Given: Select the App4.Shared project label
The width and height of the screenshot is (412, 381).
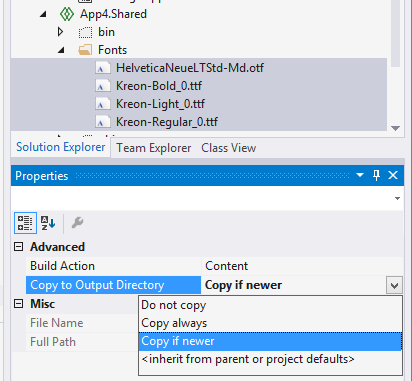Looking at the screenshot, I should click(113, 14).
